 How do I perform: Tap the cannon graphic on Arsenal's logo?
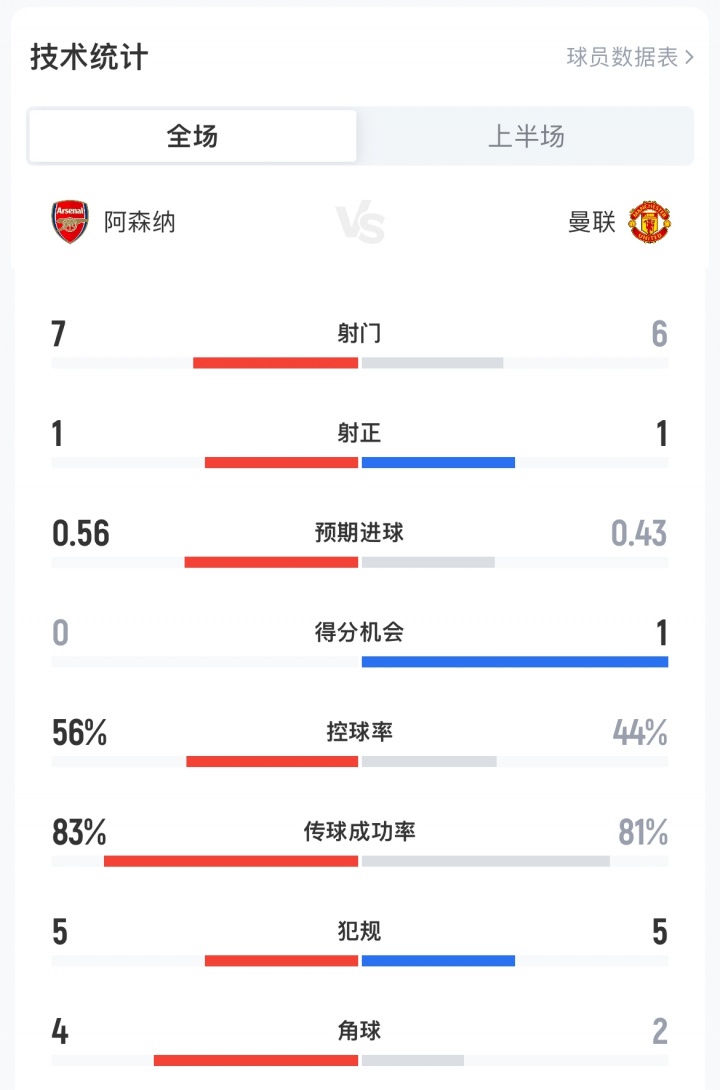click(69, 225)
